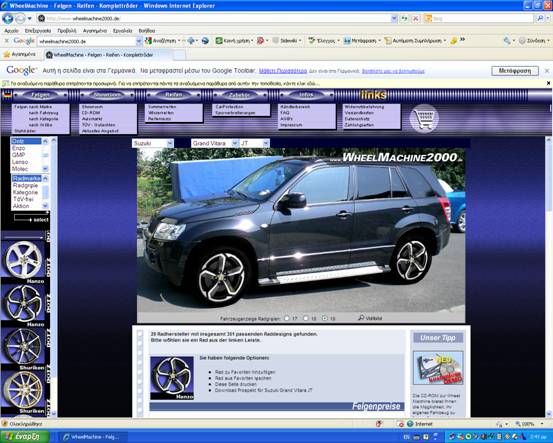The image size is (553, 443).
Task: Open Google Toolbar wrench settings
Action: [x=508, y=41]
